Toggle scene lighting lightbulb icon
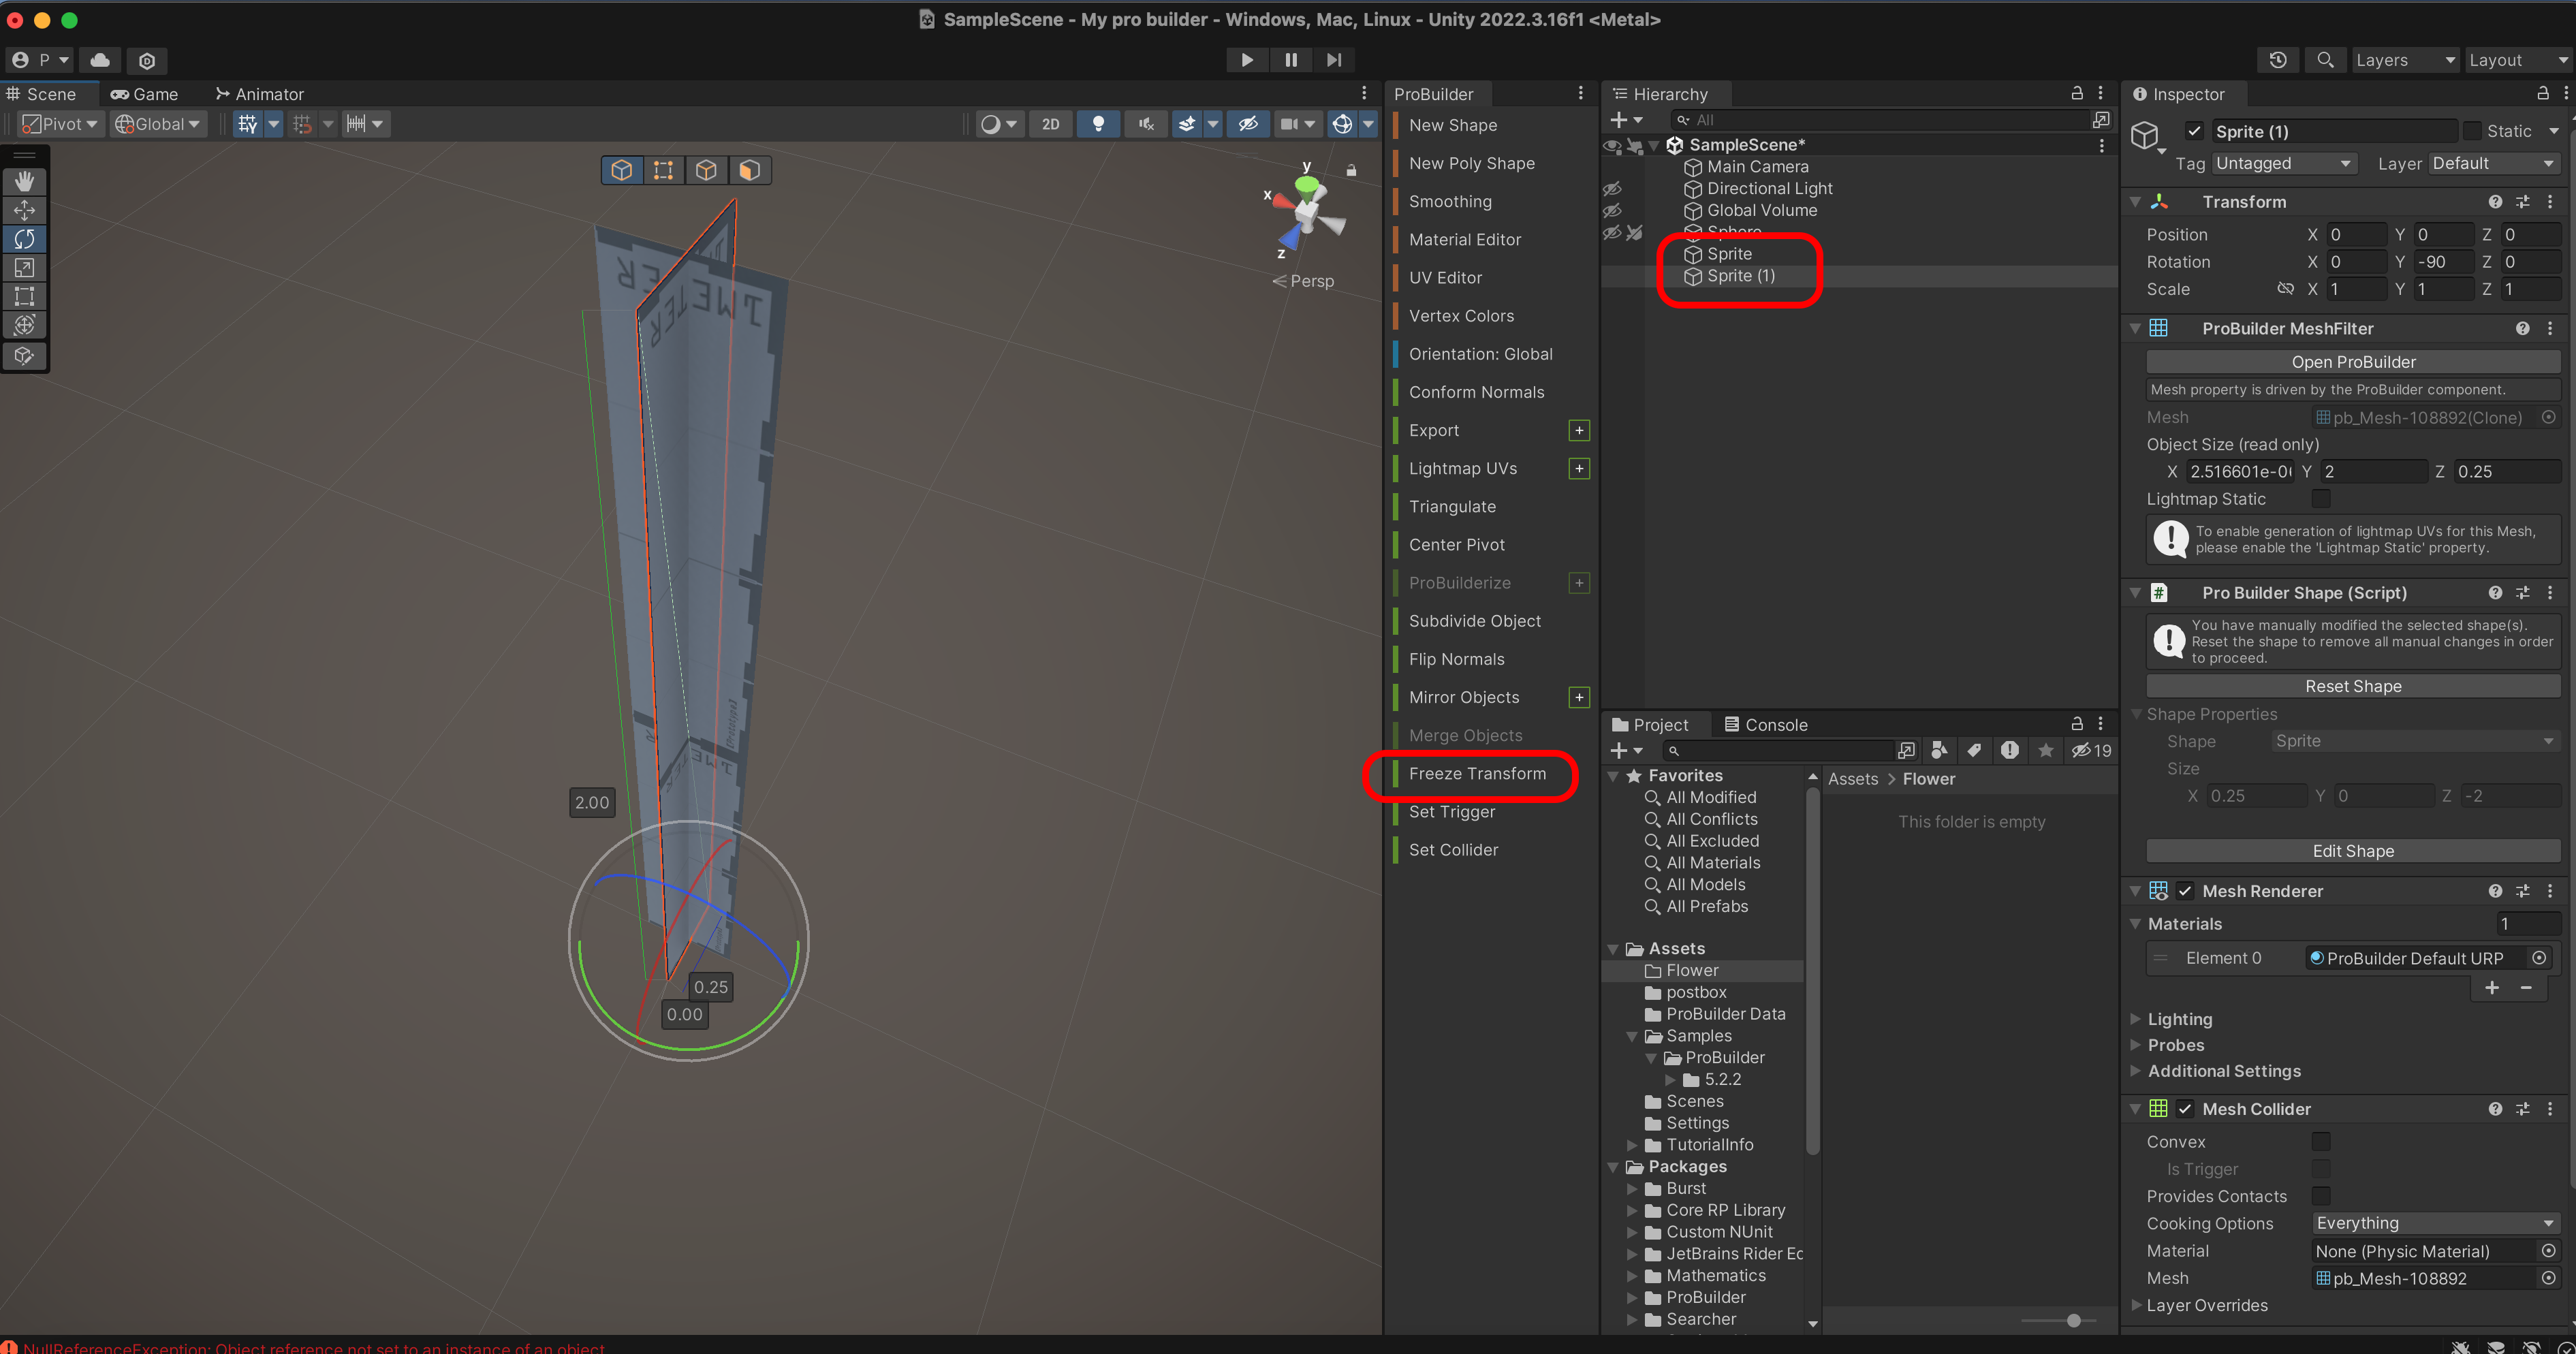This screenshot has width=2576, height=1354. pyautogui.click(x=1098, y=124)
